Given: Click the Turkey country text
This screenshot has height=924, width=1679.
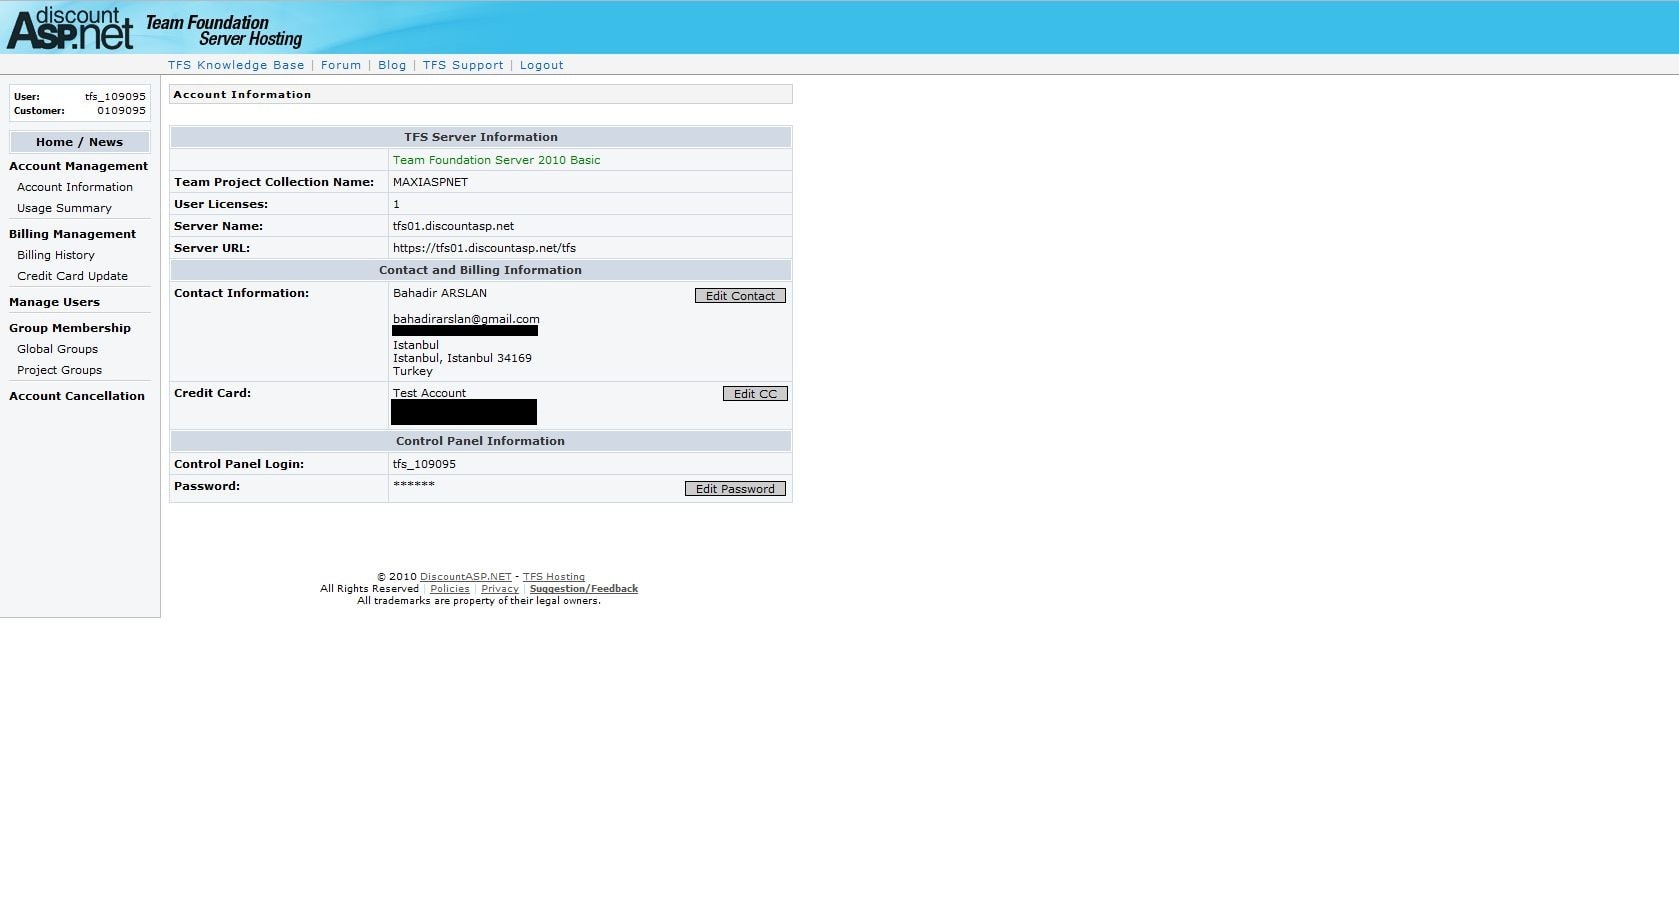Looking at the screenshot, I should click(413, 371).
